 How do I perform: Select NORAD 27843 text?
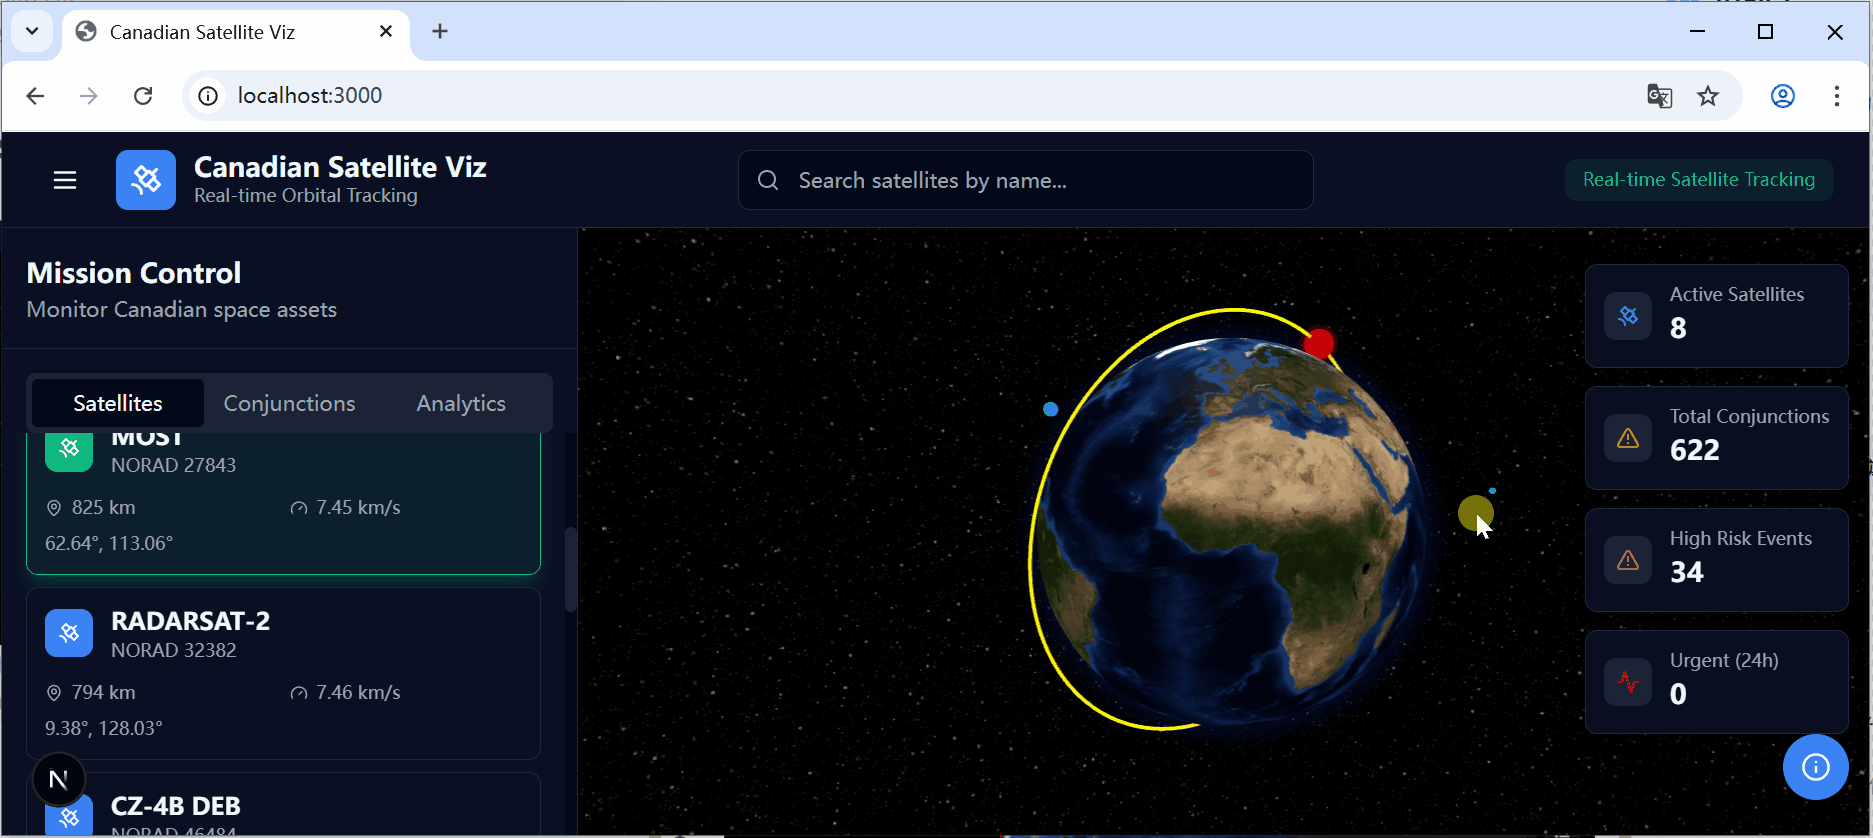174,465
